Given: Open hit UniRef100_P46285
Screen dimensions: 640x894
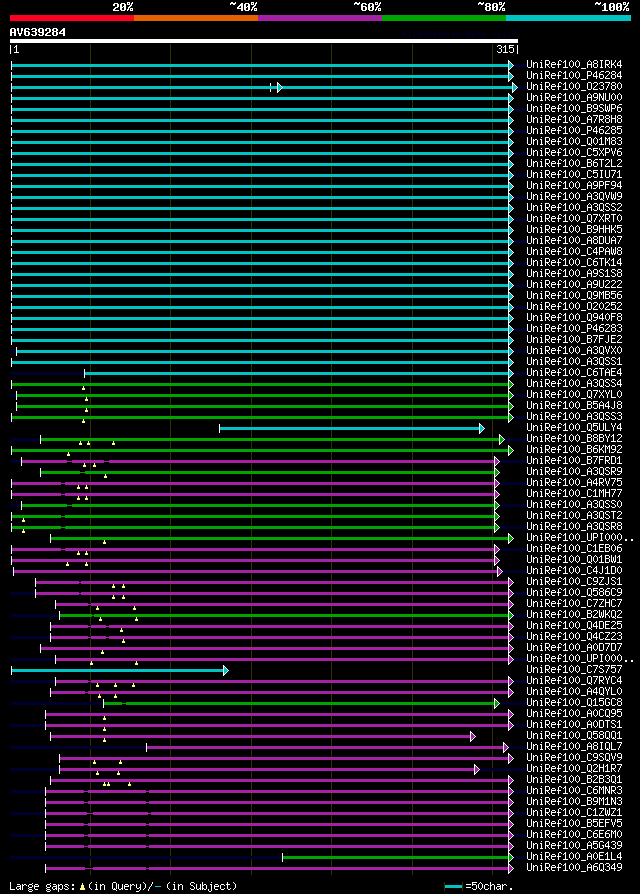Looking at the screenshot, I should [x=574, y=131].
